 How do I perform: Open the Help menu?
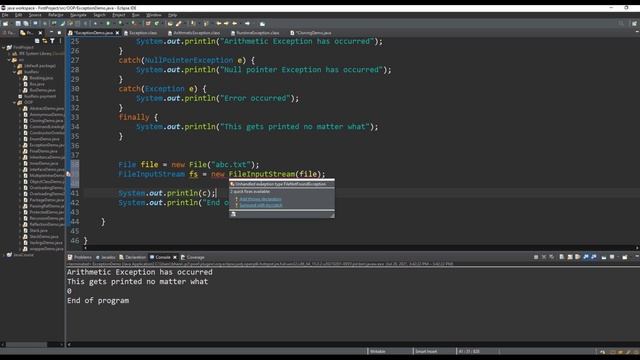[x=172, y=15]
